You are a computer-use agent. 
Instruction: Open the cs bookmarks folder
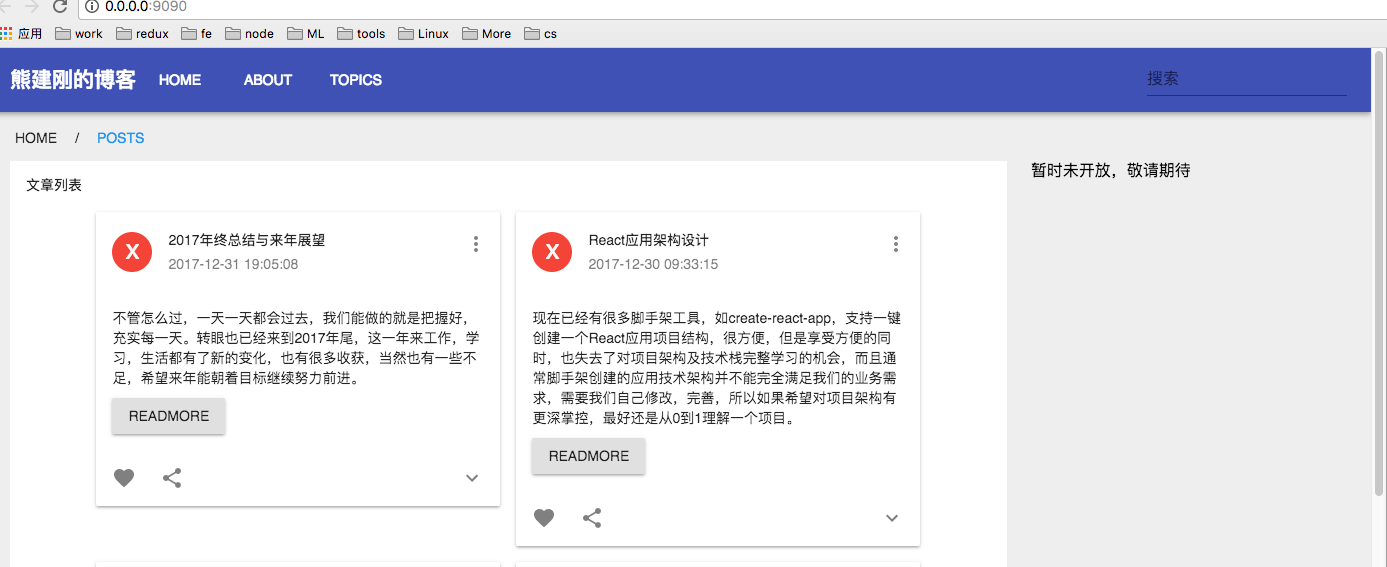click(541, 33)
